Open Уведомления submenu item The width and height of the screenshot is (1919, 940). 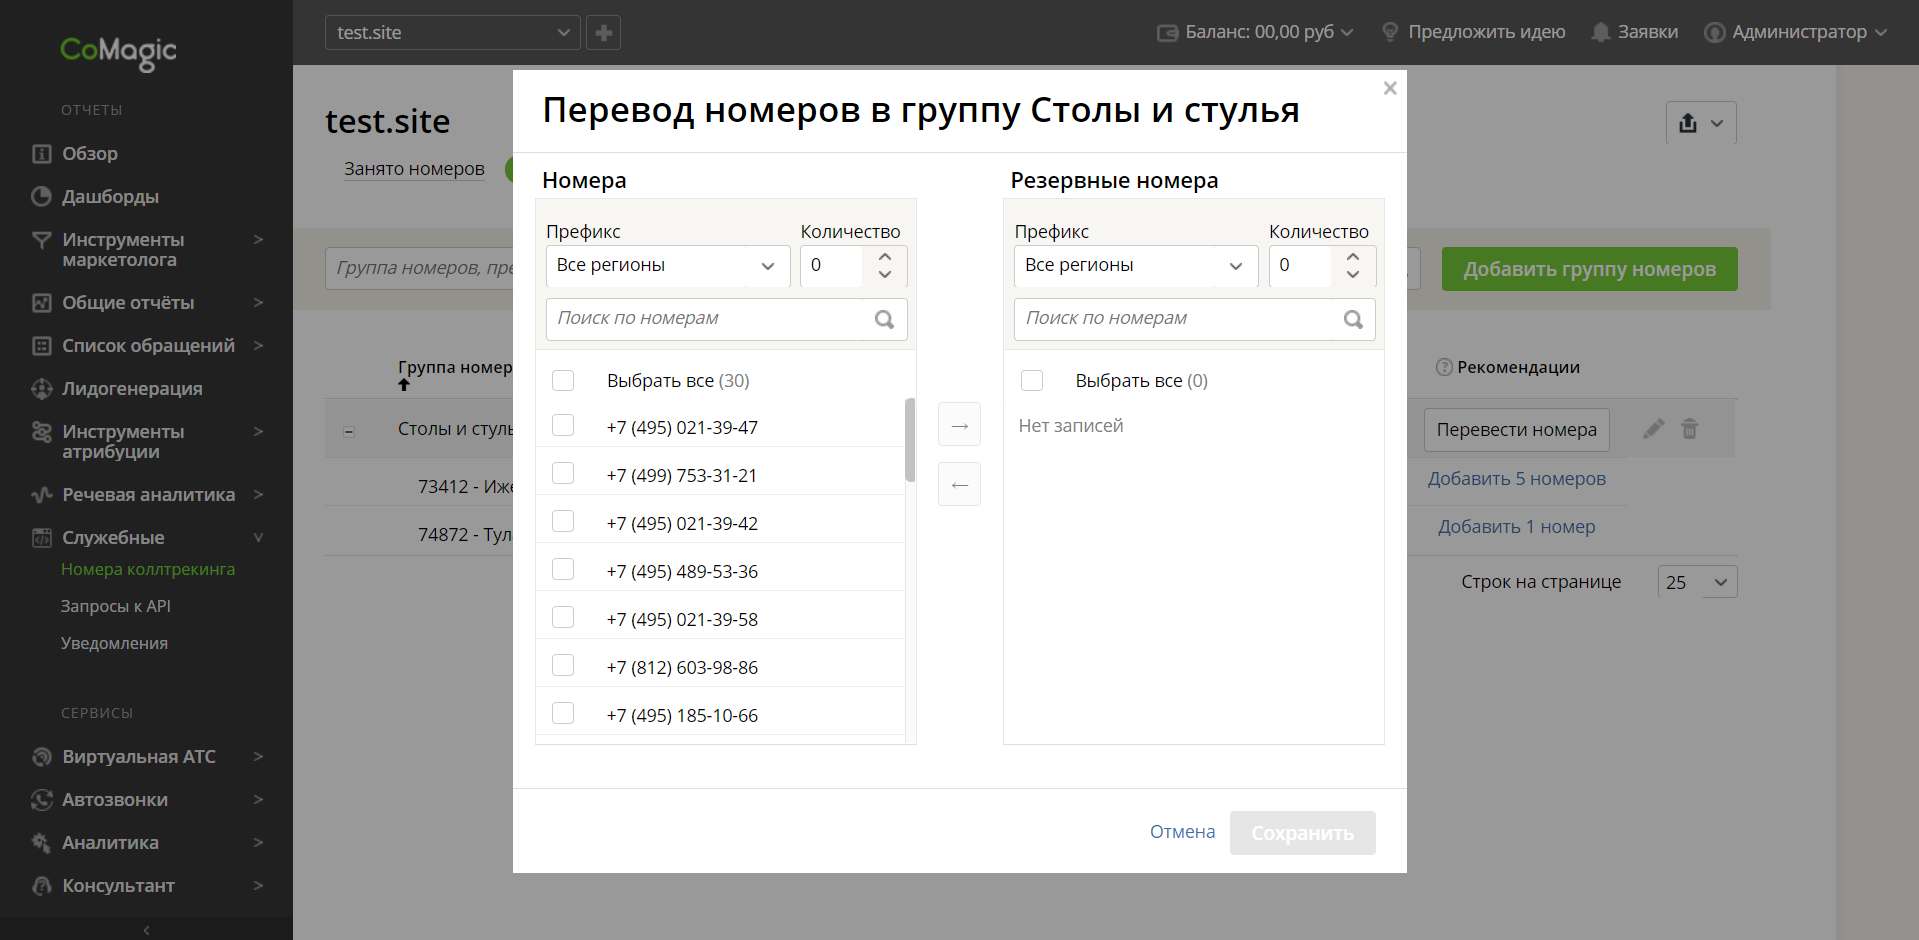click(x=114, y=644)
